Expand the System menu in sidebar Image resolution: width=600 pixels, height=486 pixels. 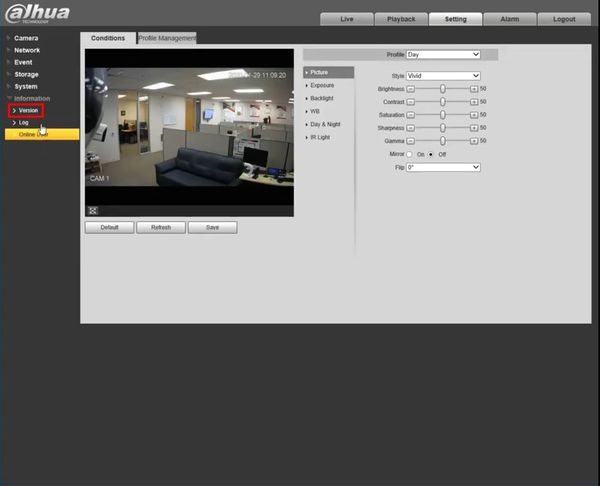click(26, 86)
